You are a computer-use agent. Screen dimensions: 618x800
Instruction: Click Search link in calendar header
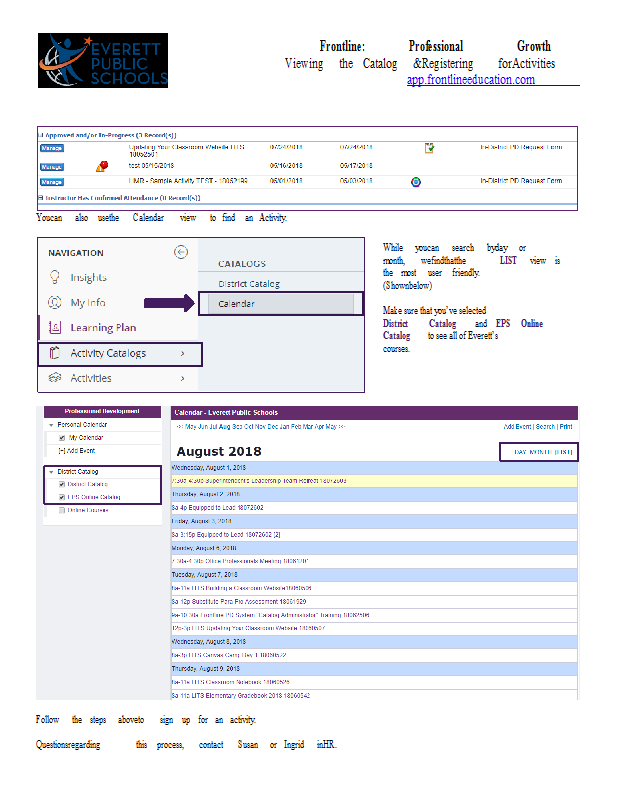click(546, 427)
